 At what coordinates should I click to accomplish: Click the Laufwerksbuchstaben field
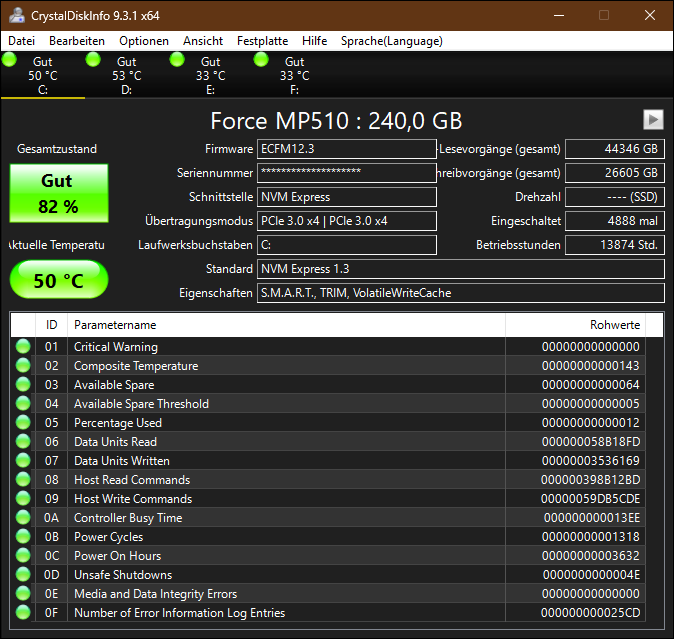(347, 245)
